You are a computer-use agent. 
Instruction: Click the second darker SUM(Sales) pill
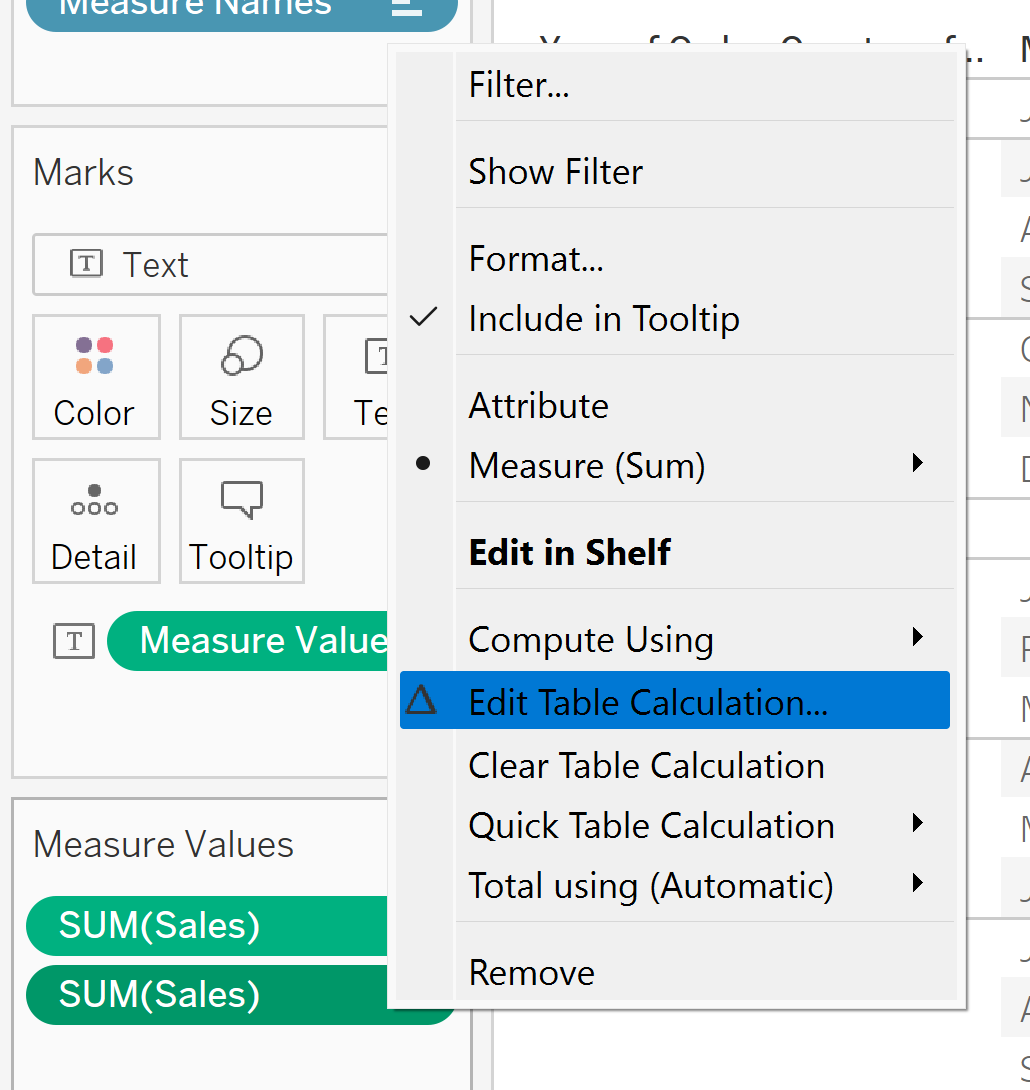point(200,994)
